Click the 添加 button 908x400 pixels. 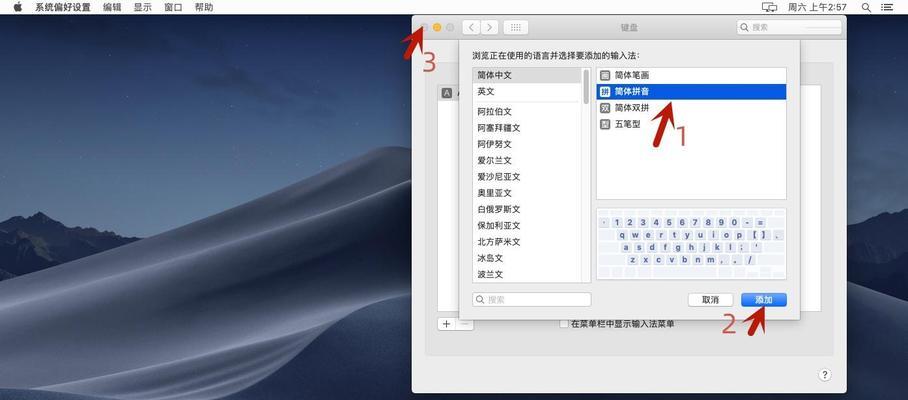pos(764,300)
